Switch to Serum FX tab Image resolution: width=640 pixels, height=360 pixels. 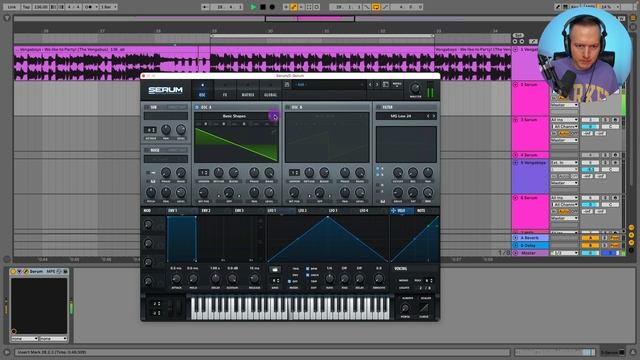tap(224, 91)
